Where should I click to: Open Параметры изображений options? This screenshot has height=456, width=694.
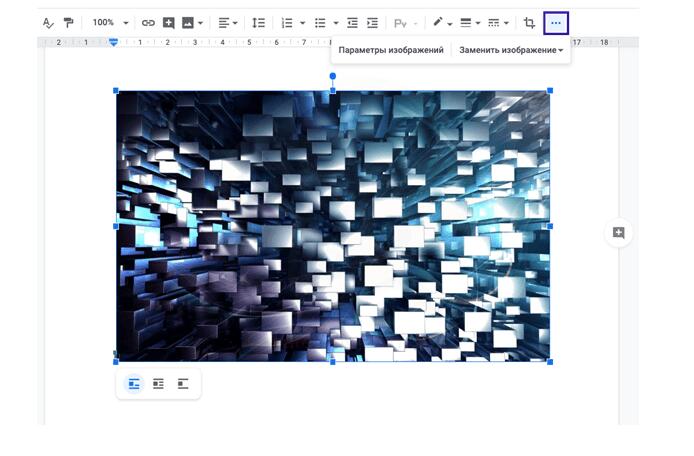pyautogui.click(x=391, y=50)
